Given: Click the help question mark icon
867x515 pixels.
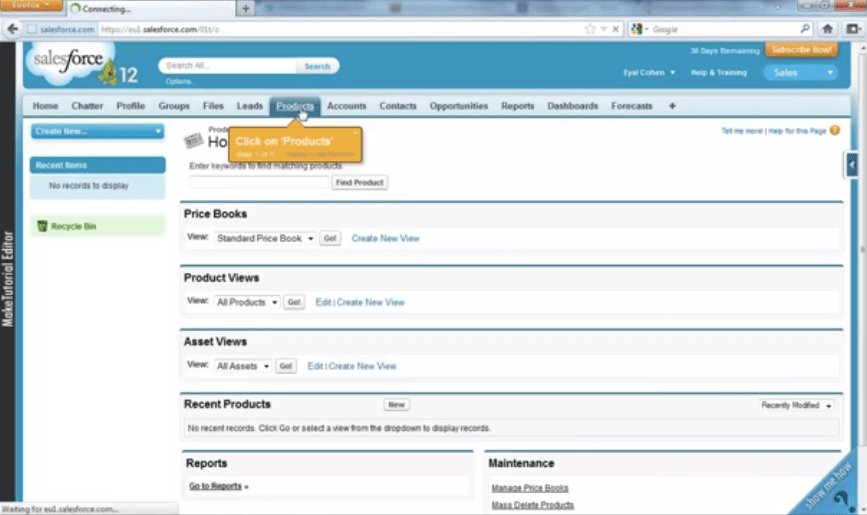Looking at the screenshot, I should click(835, 131).
